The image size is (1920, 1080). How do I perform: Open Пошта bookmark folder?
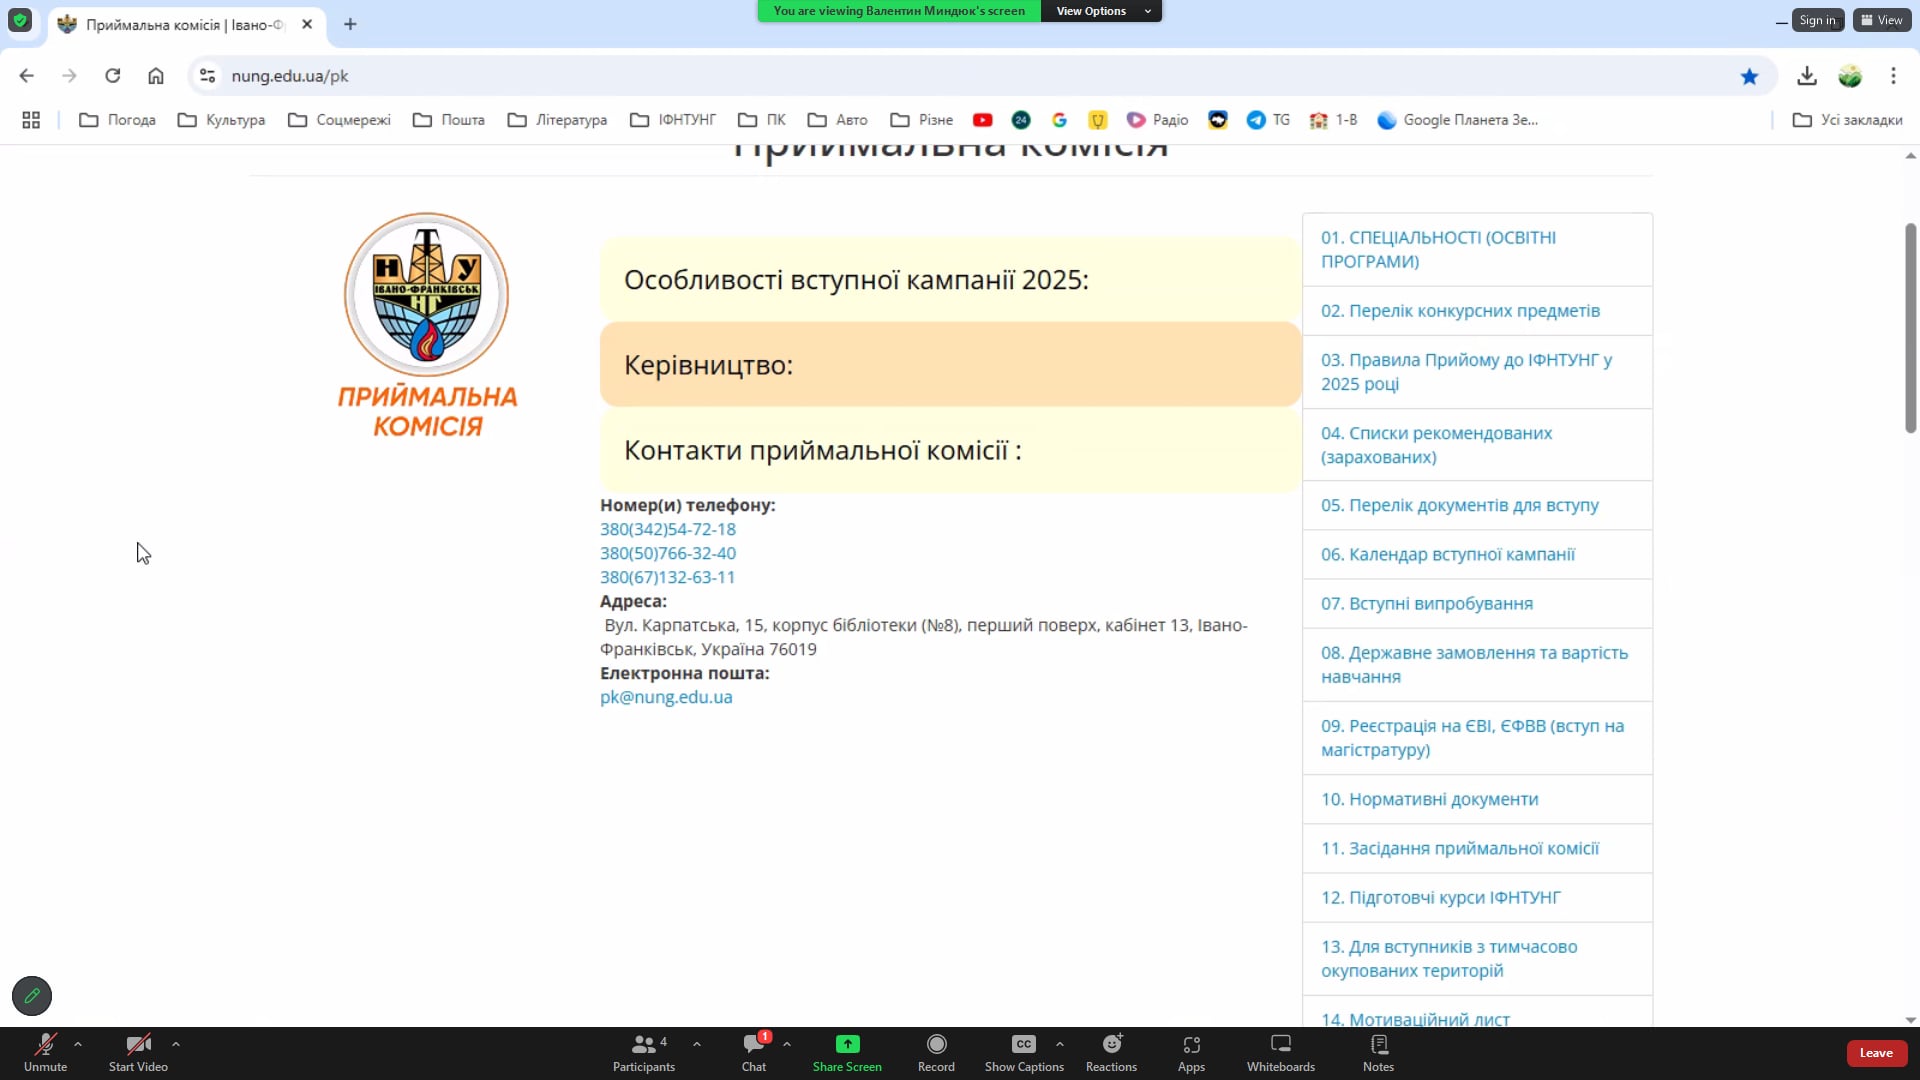[449, 120]
